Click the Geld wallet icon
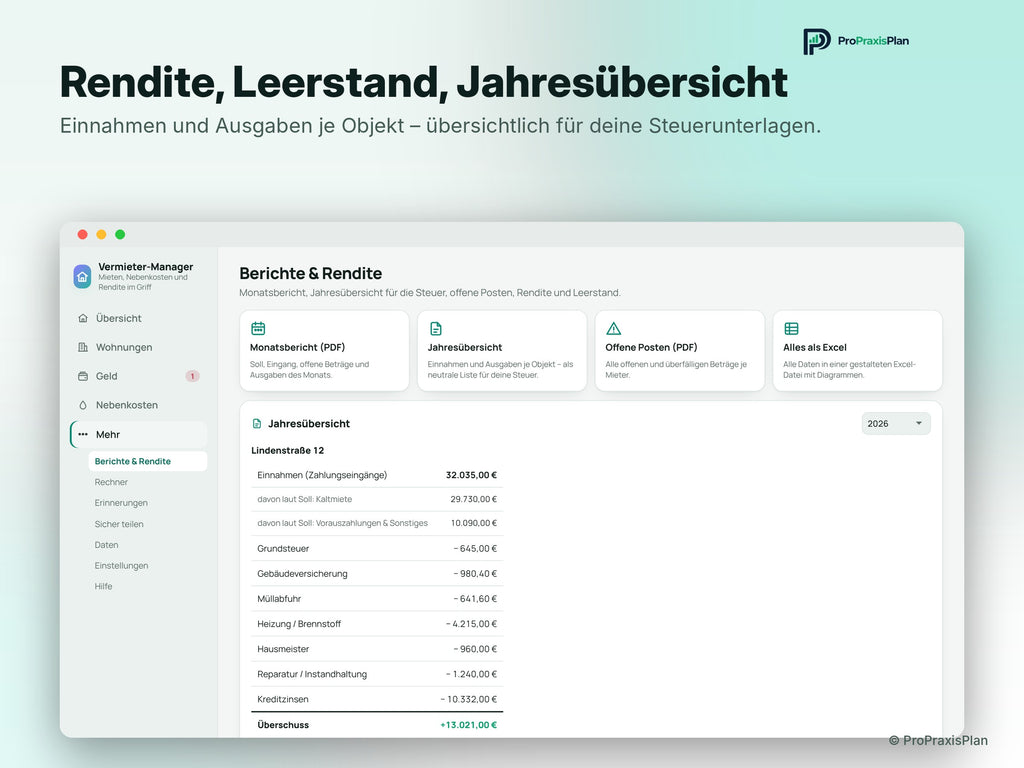1024x768 pixels. tap(83, 376)
